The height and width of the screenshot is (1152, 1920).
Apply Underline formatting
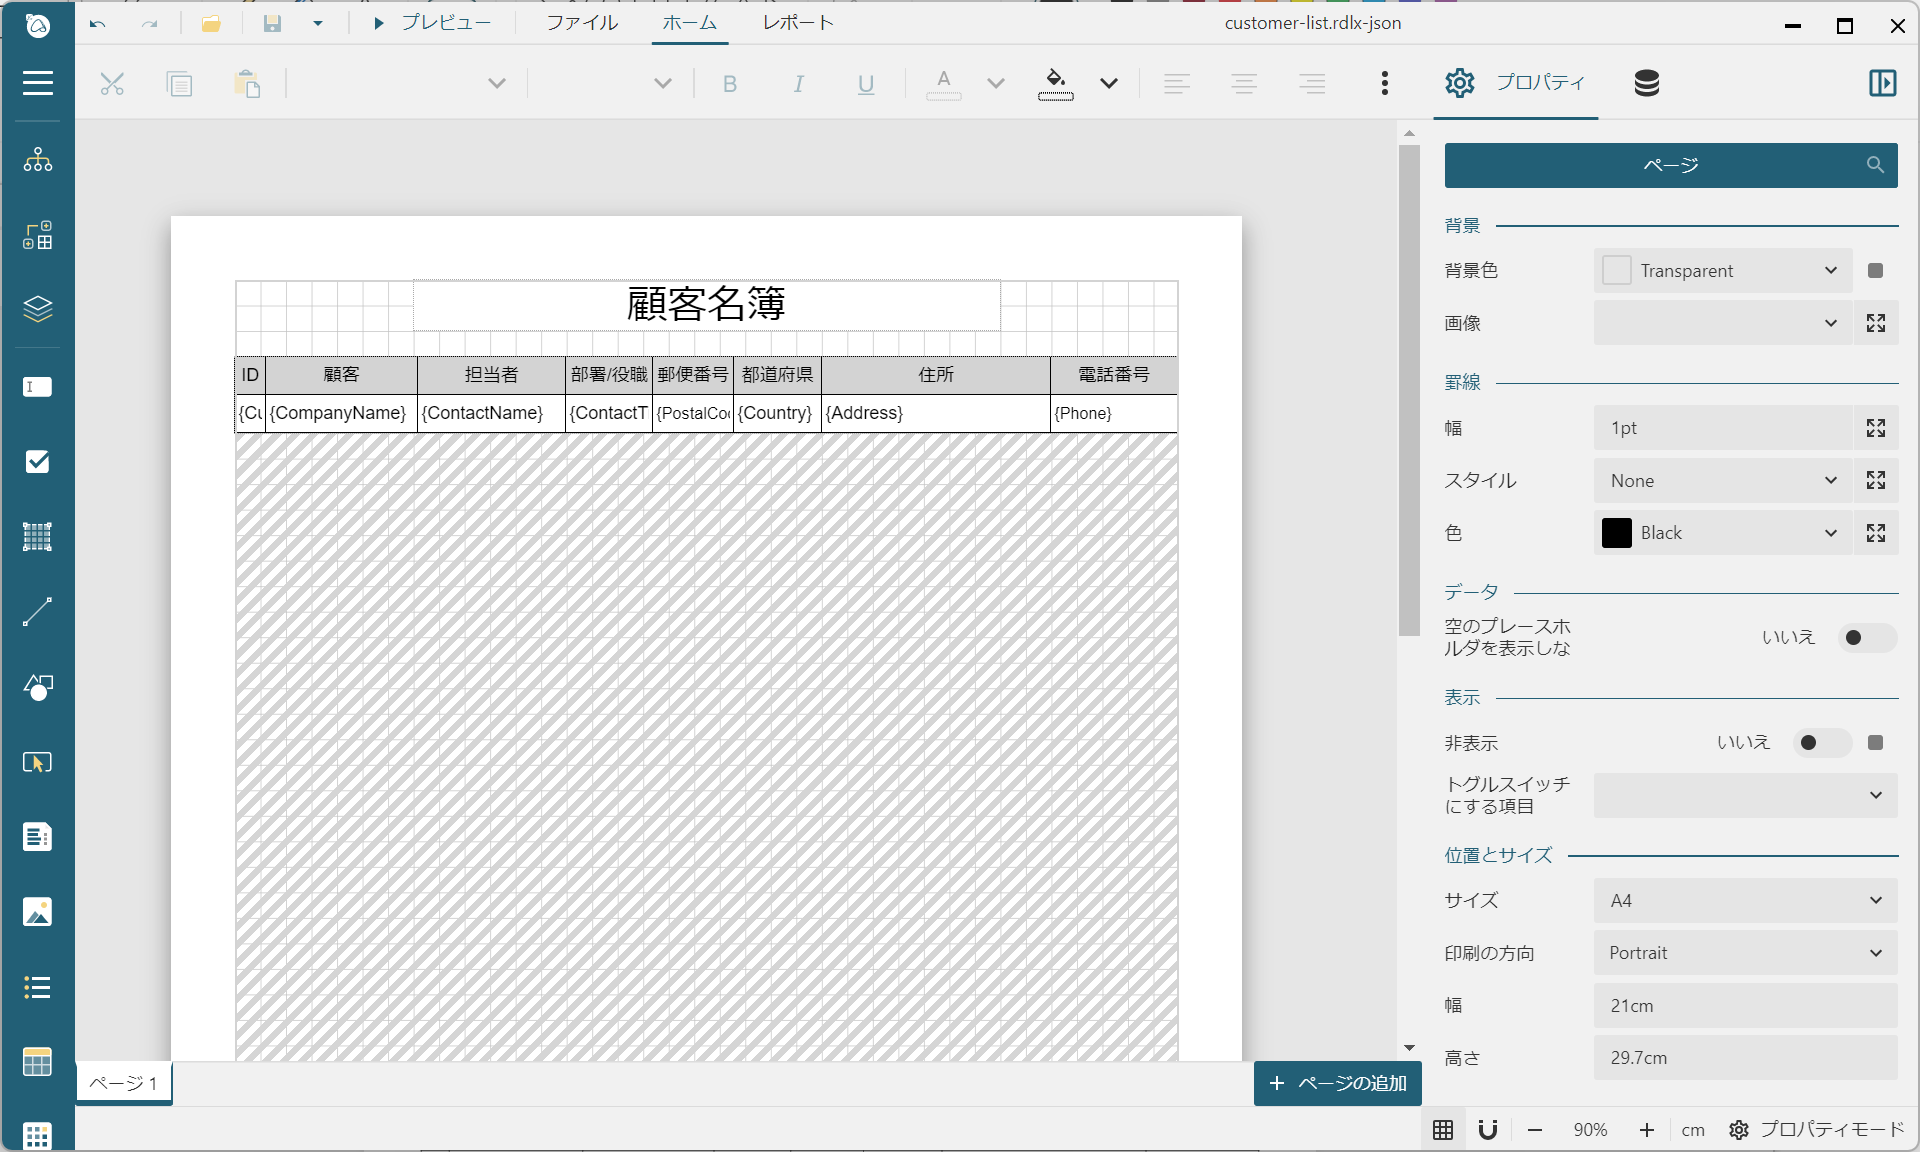(x=866, y=84)
